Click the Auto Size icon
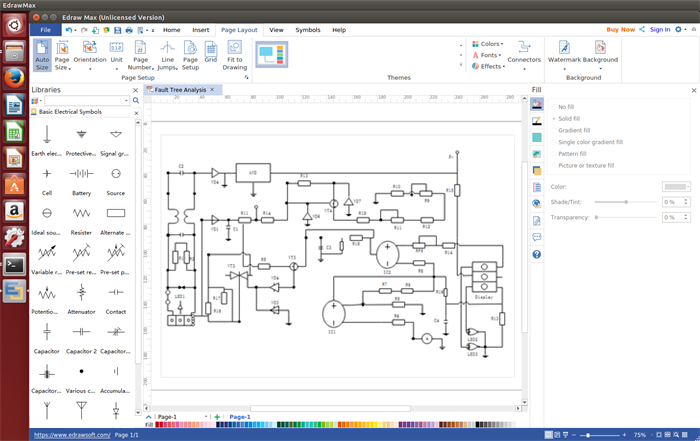 click(x=42, y=54)
